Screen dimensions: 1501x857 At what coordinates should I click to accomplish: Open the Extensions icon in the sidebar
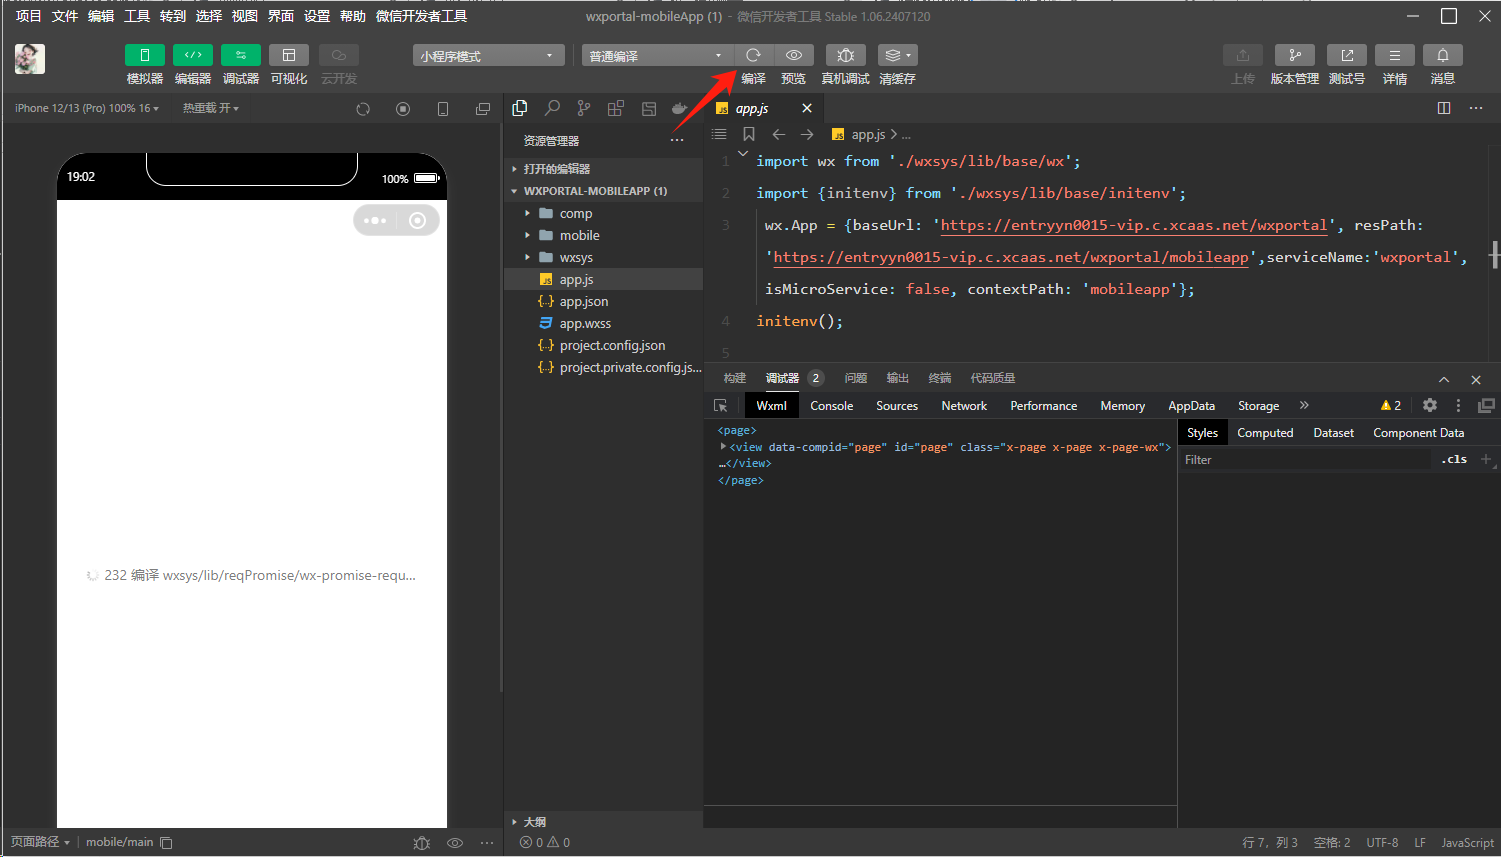pyautogui.click(x=616, y=108)
